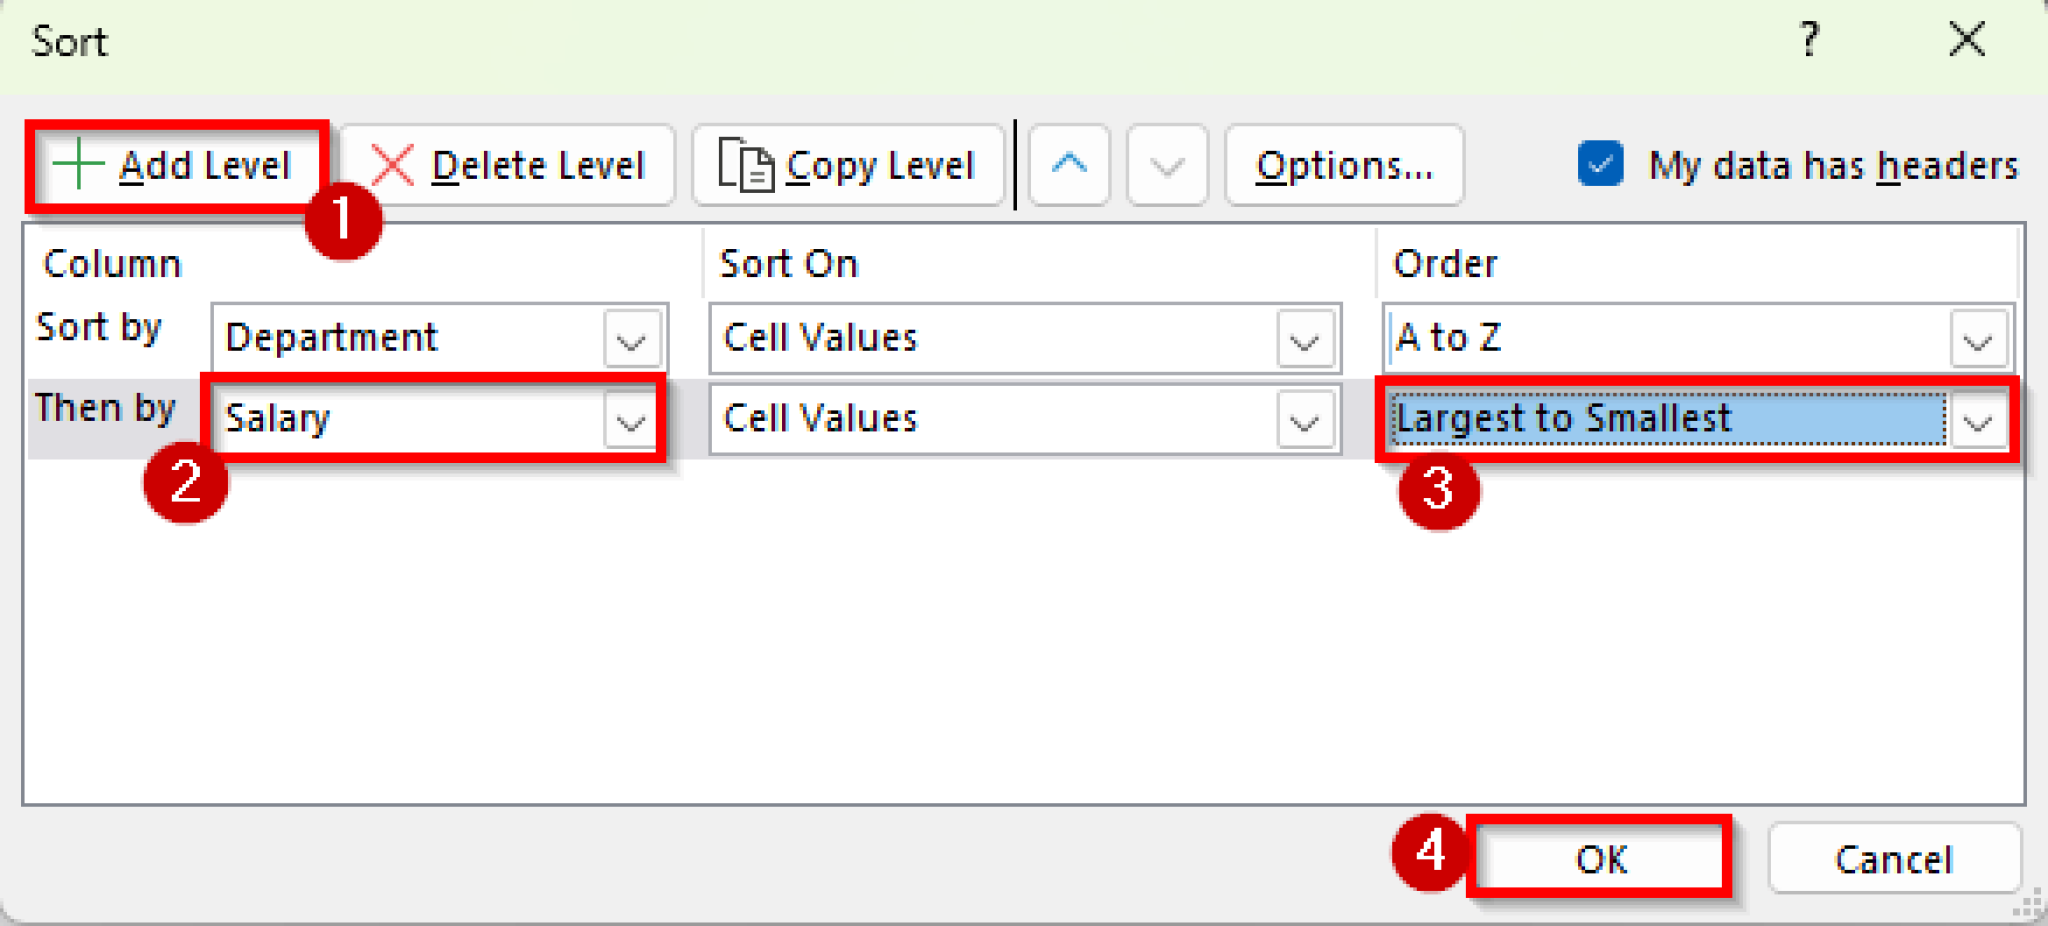Cancel the sort operation
The height and width of the screenshot is (926, 2048).
(1895, 858)
